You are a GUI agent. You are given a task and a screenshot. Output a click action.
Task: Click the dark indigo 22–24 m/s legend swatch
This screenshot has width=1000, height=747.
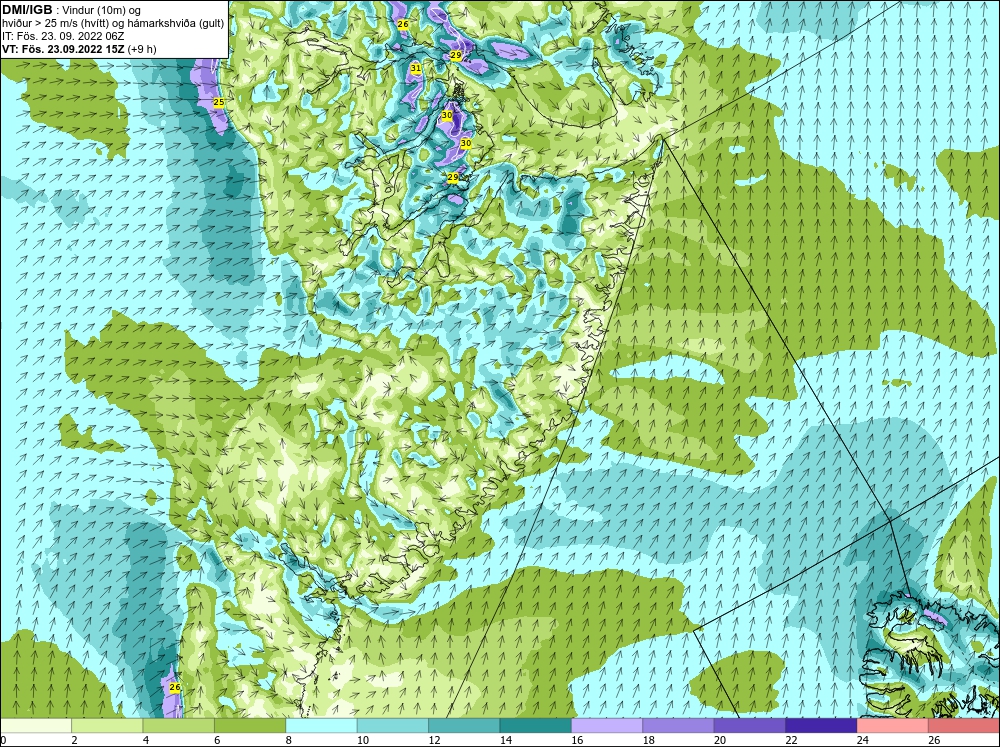(821, 725)
